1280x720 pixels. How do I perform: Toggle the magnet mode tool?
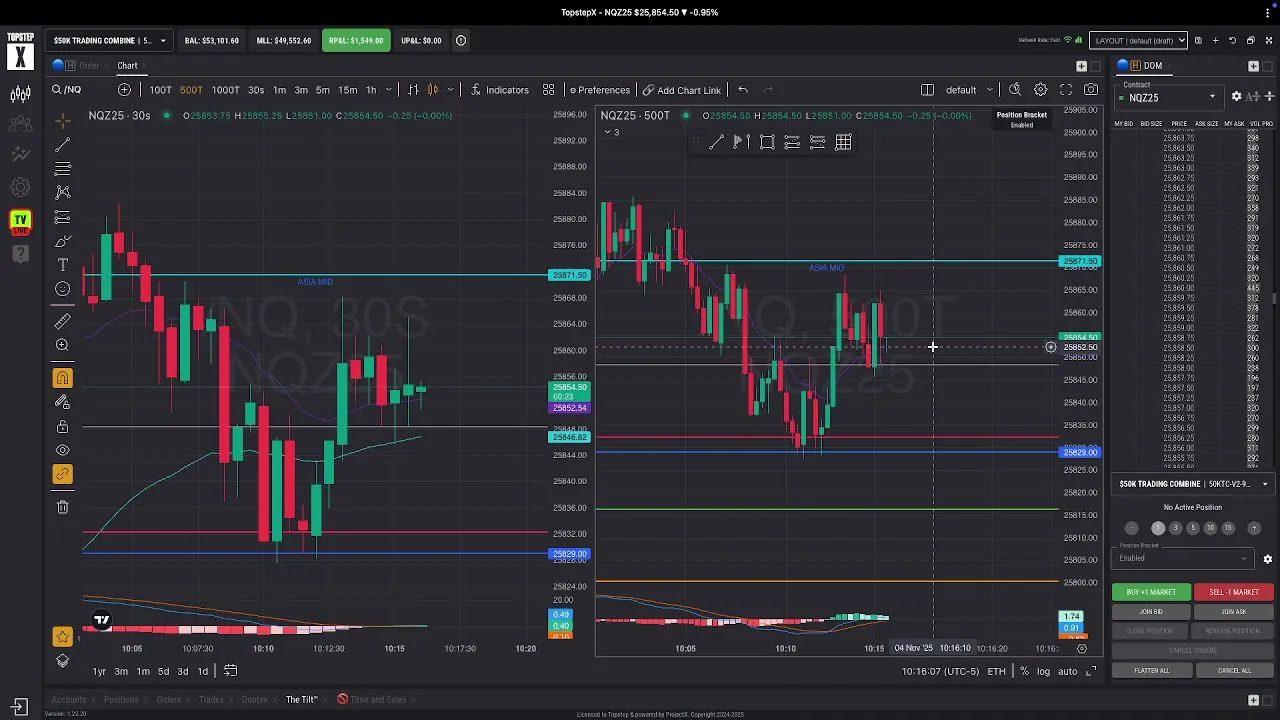(x=62, y=378)
